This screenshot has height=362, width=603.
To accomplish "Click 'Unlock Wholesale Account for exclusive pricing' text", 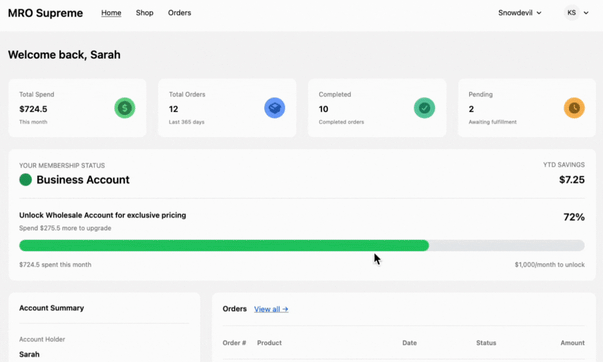I will [103, 215].
